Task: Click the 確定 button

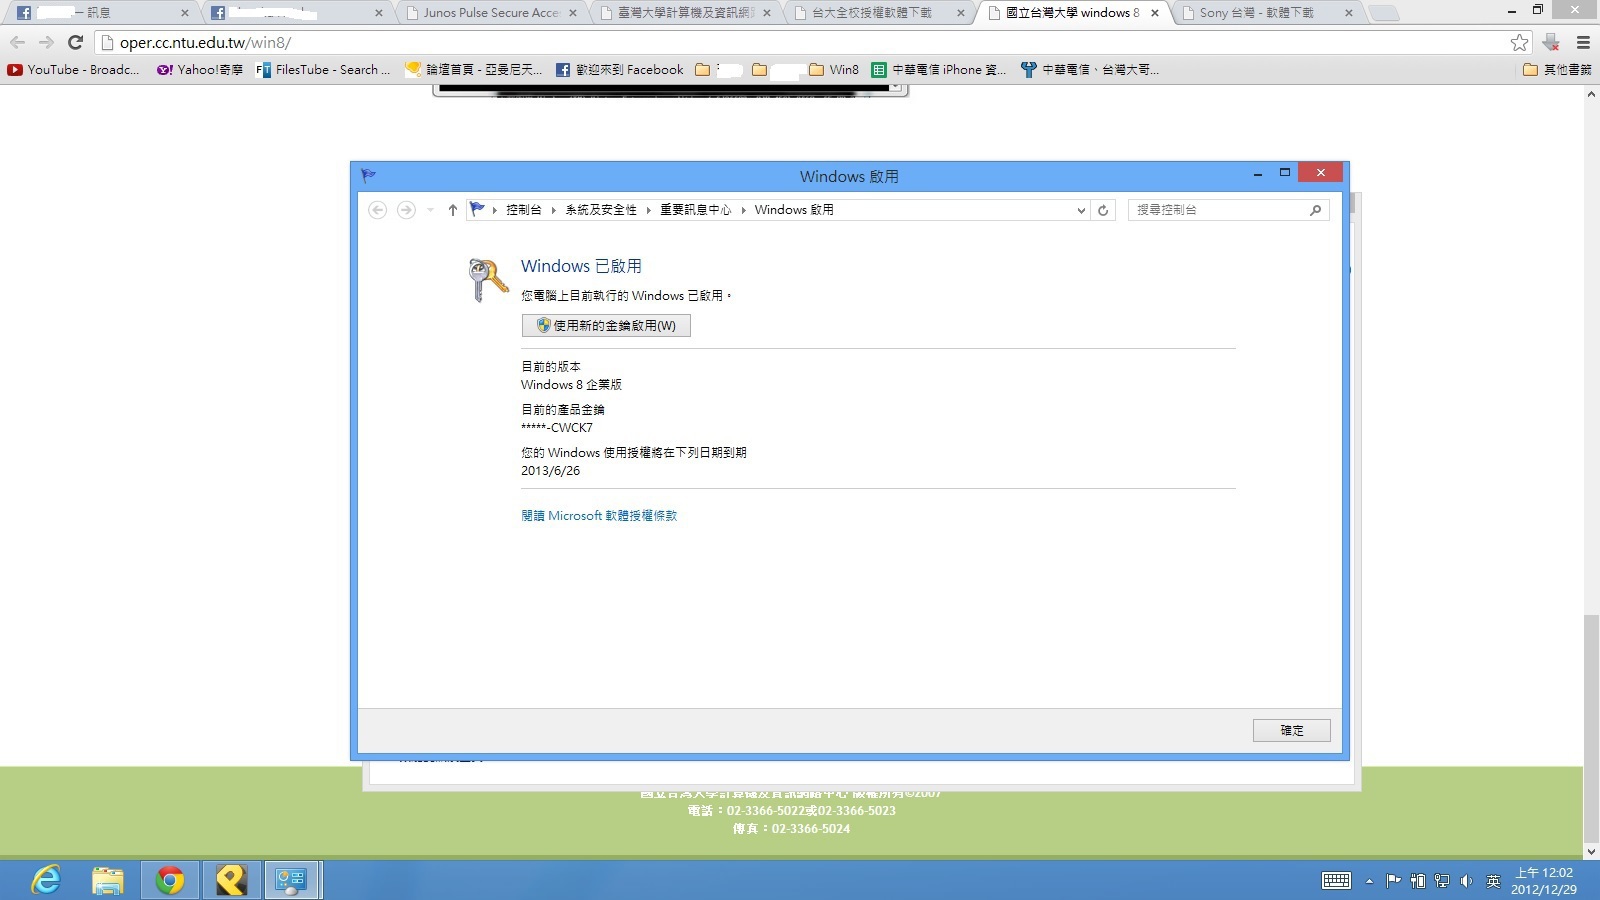Action: [1291, 730]
